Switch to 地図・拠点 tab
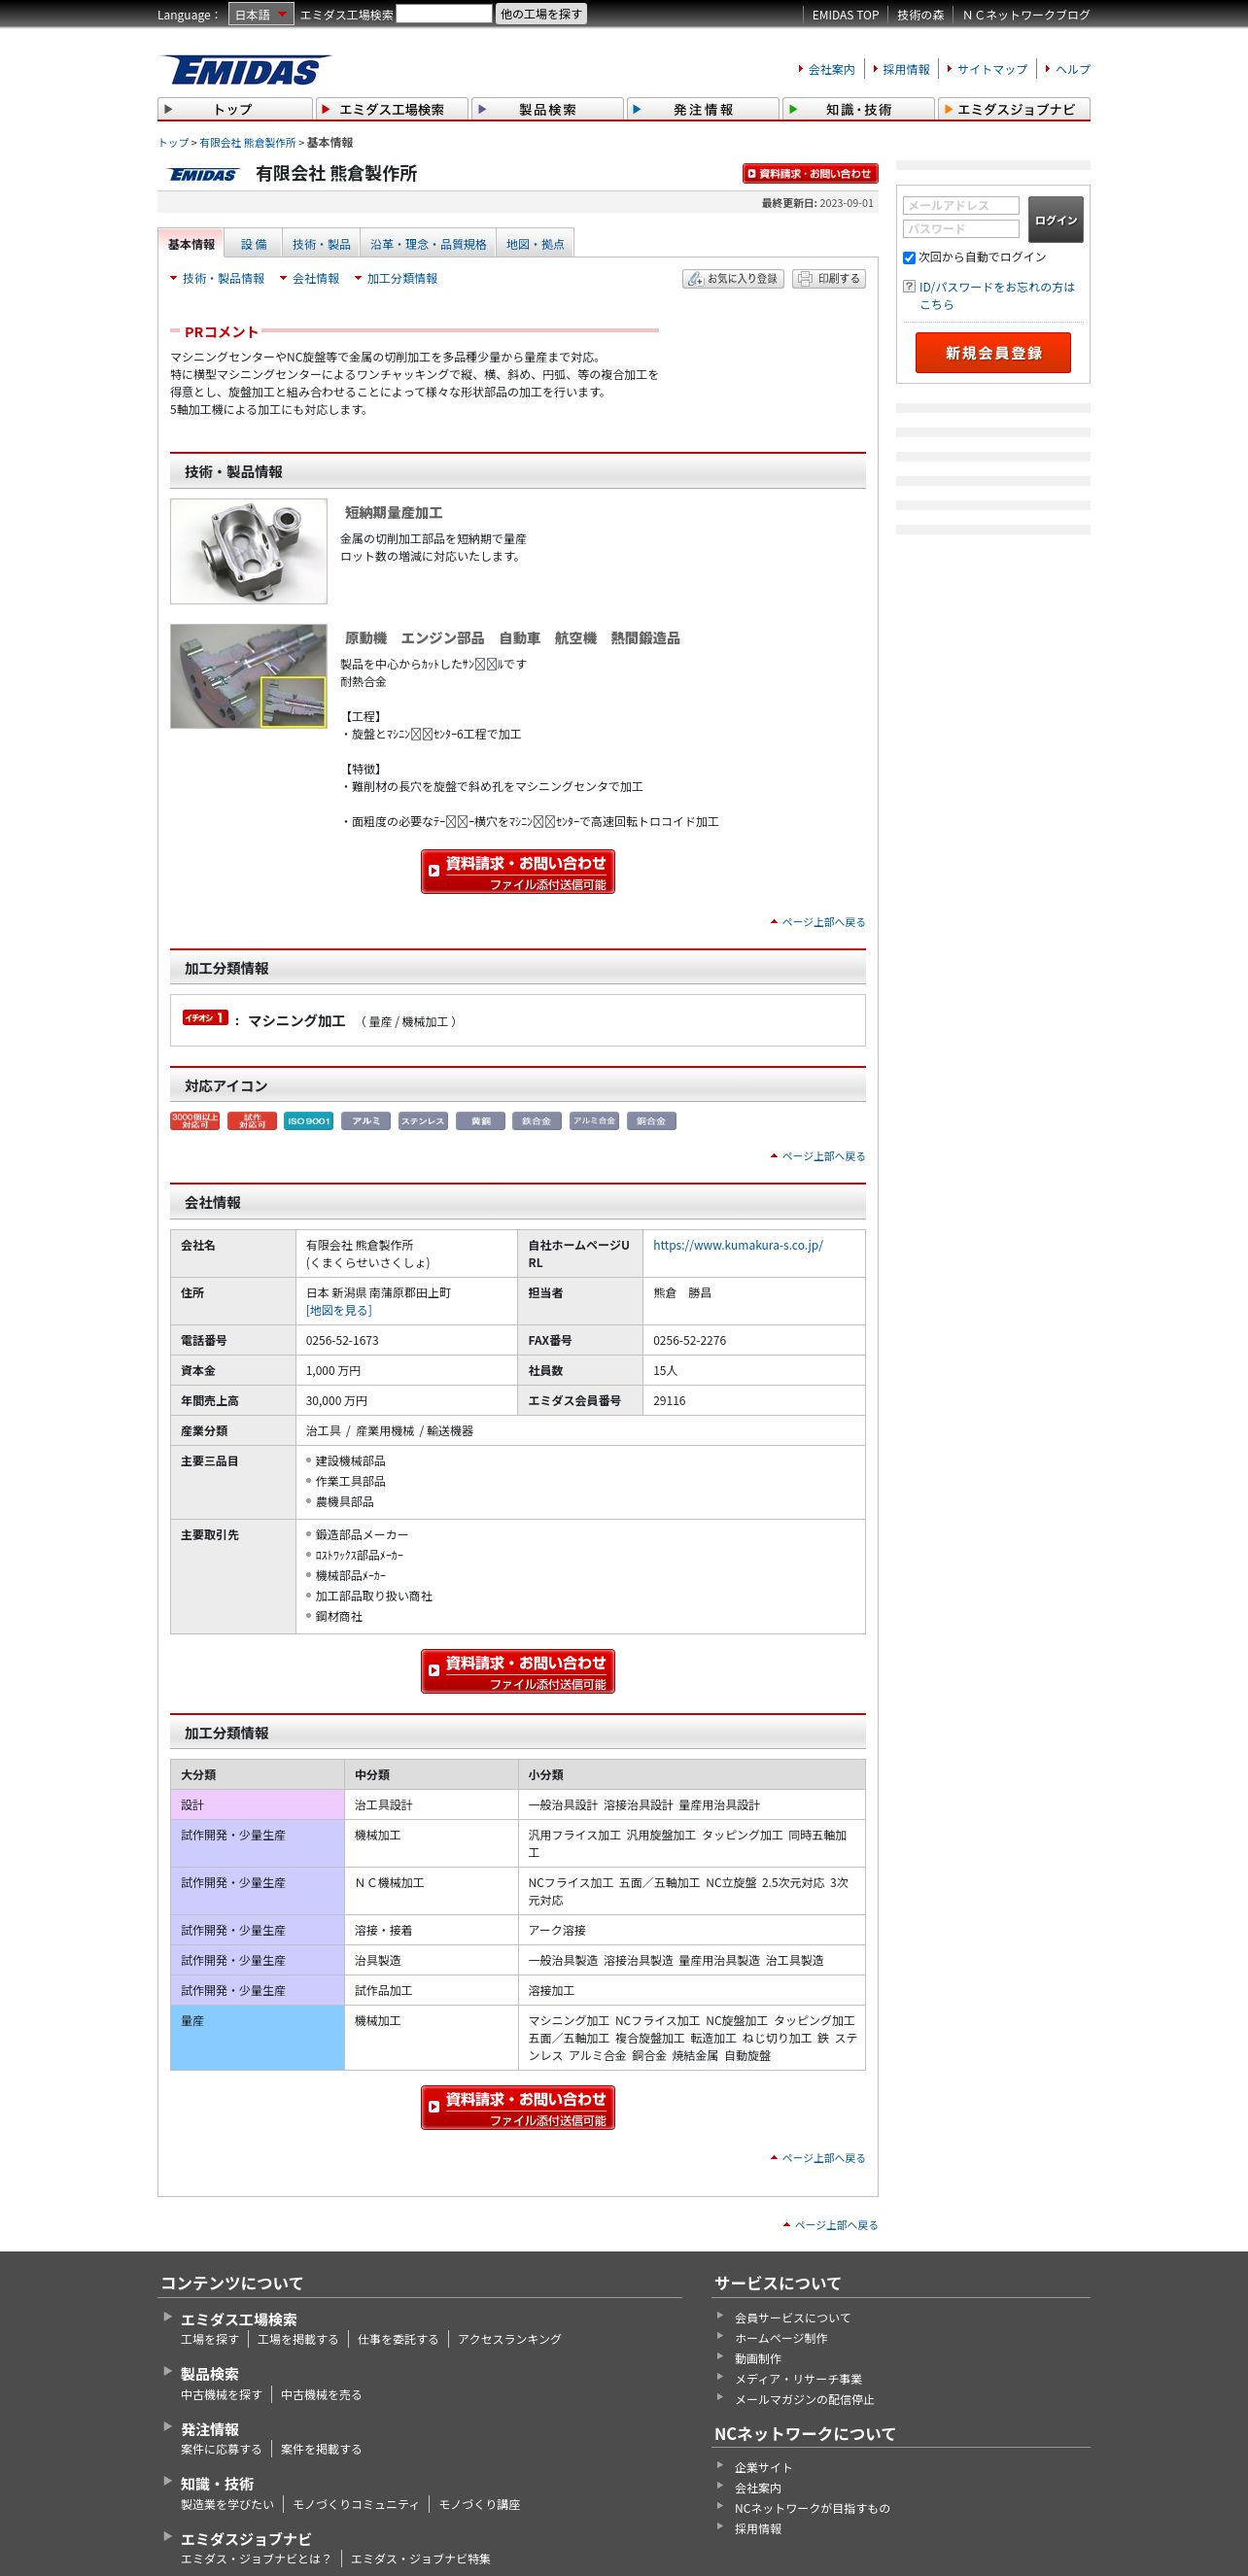The image size is (1248, 2576). [535, 244]
